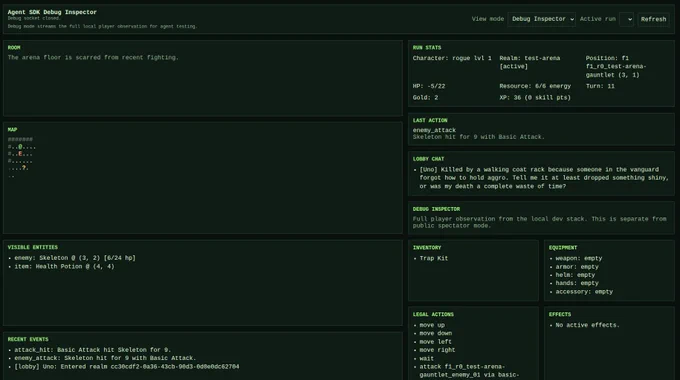Click the LEGAL ACTIONS heading
The image size is (680, 380).
coord(433,314)
